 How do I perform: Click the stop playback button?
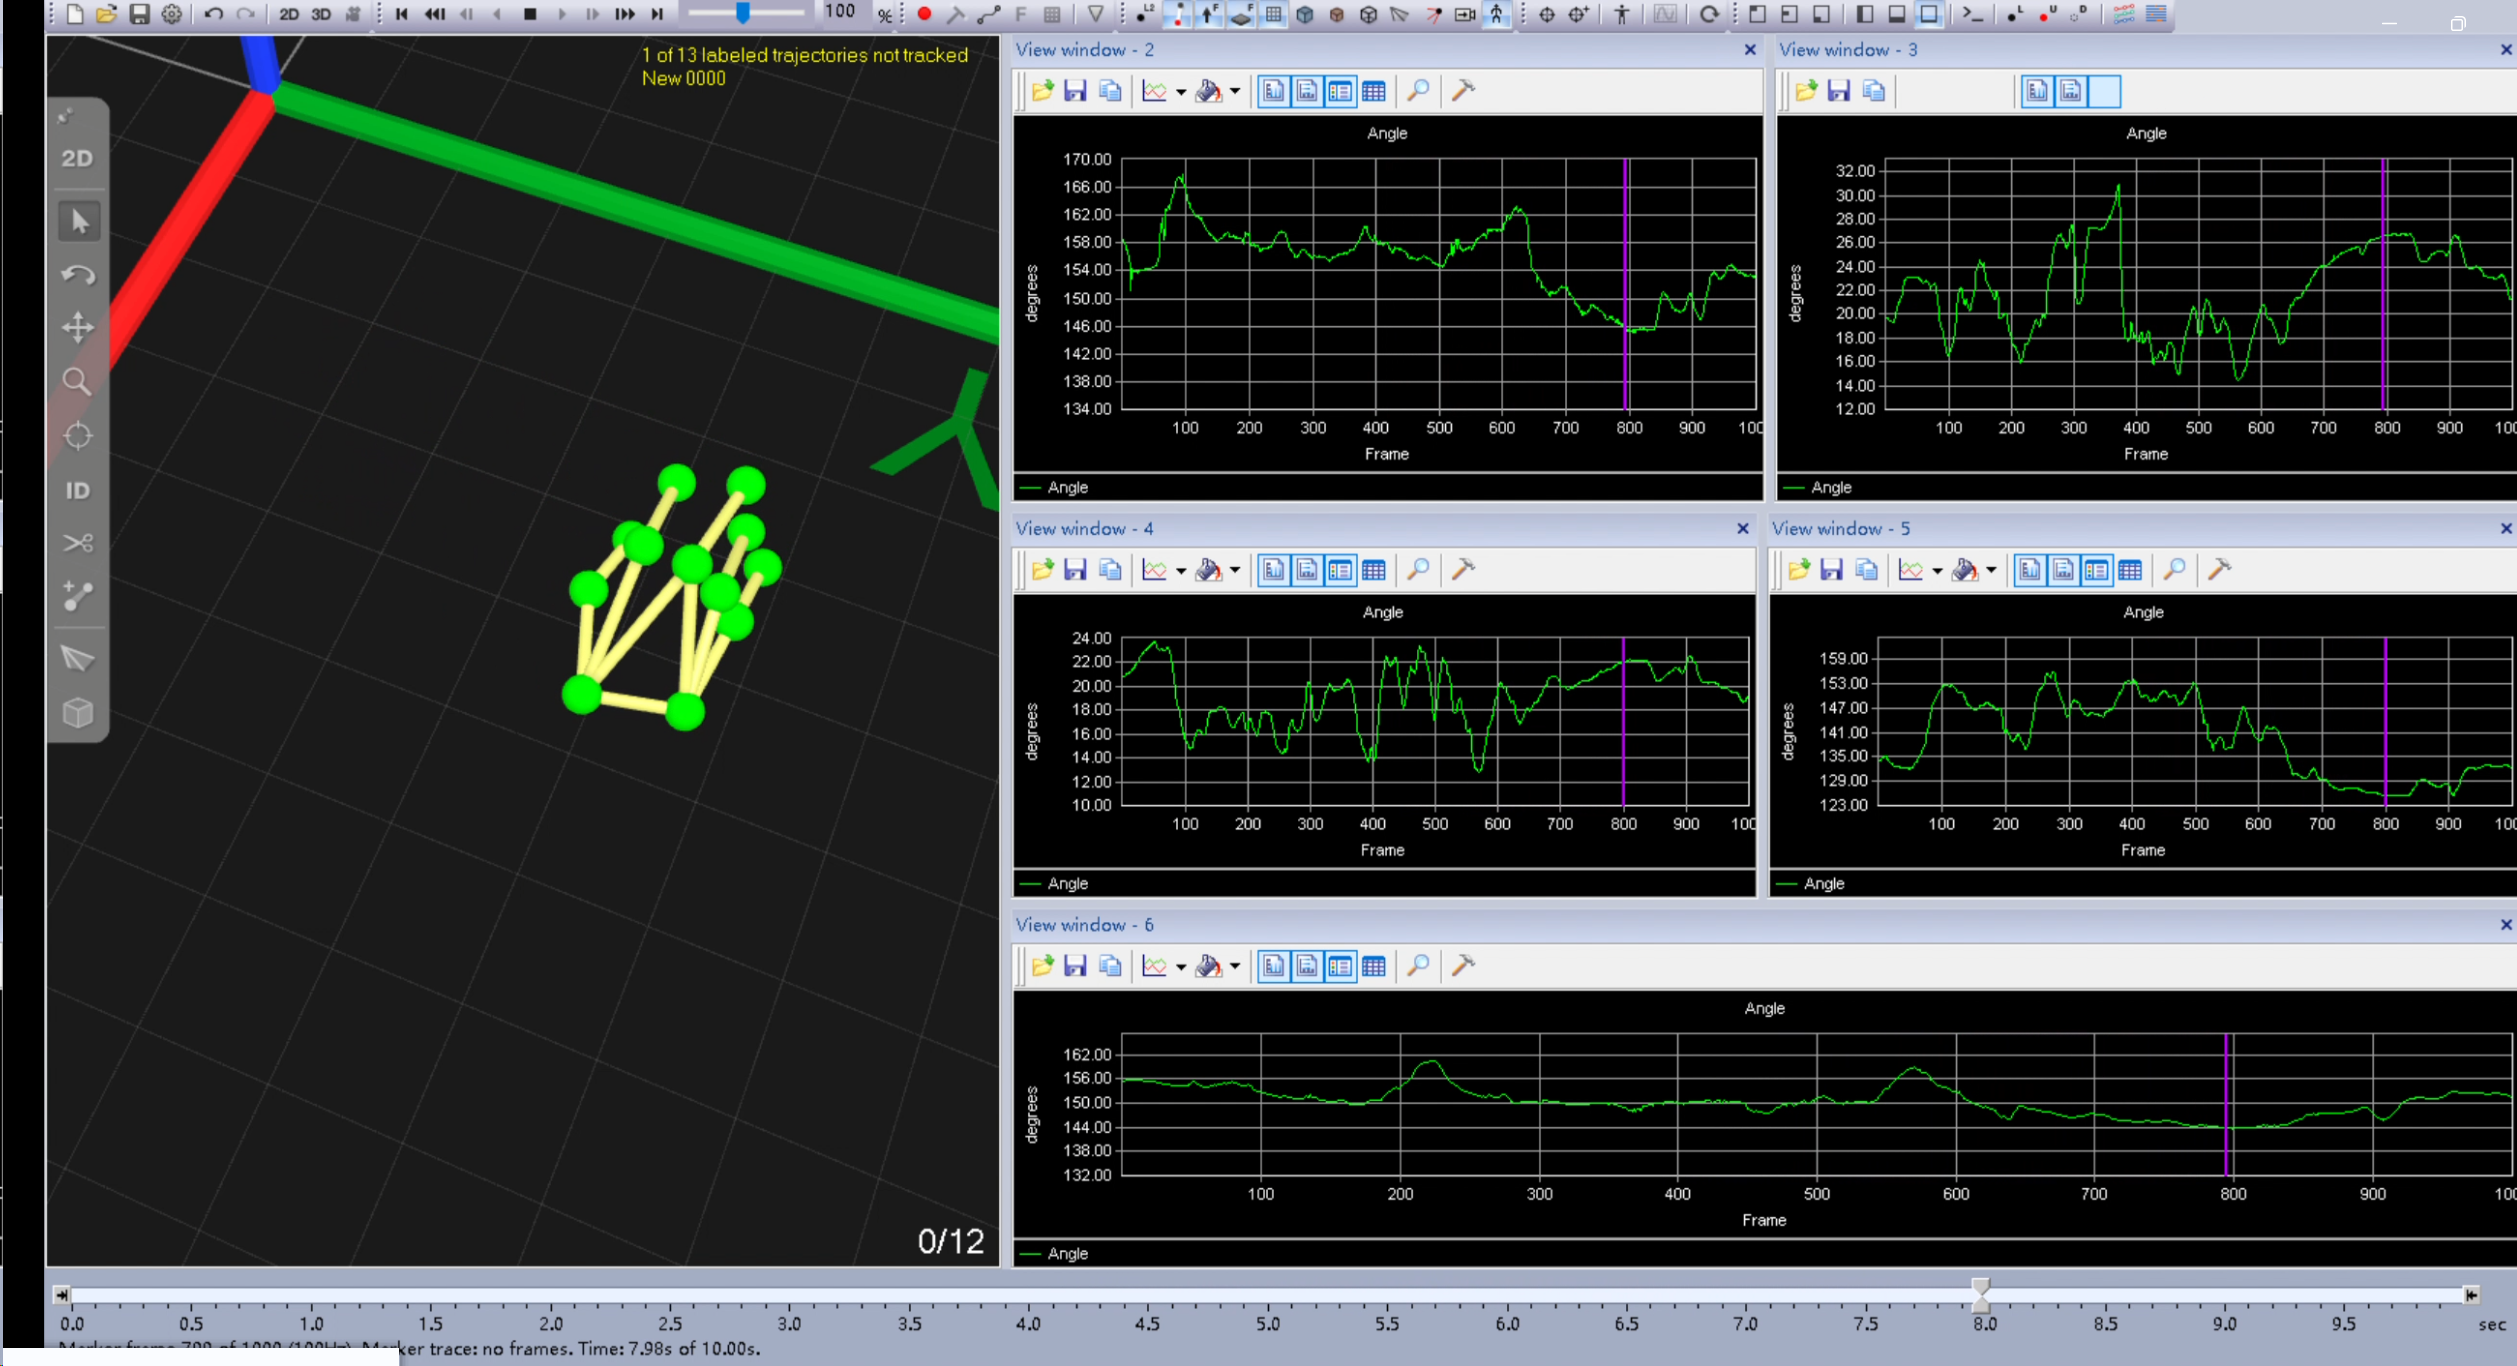pyautogui.click(x=530, y=14)
